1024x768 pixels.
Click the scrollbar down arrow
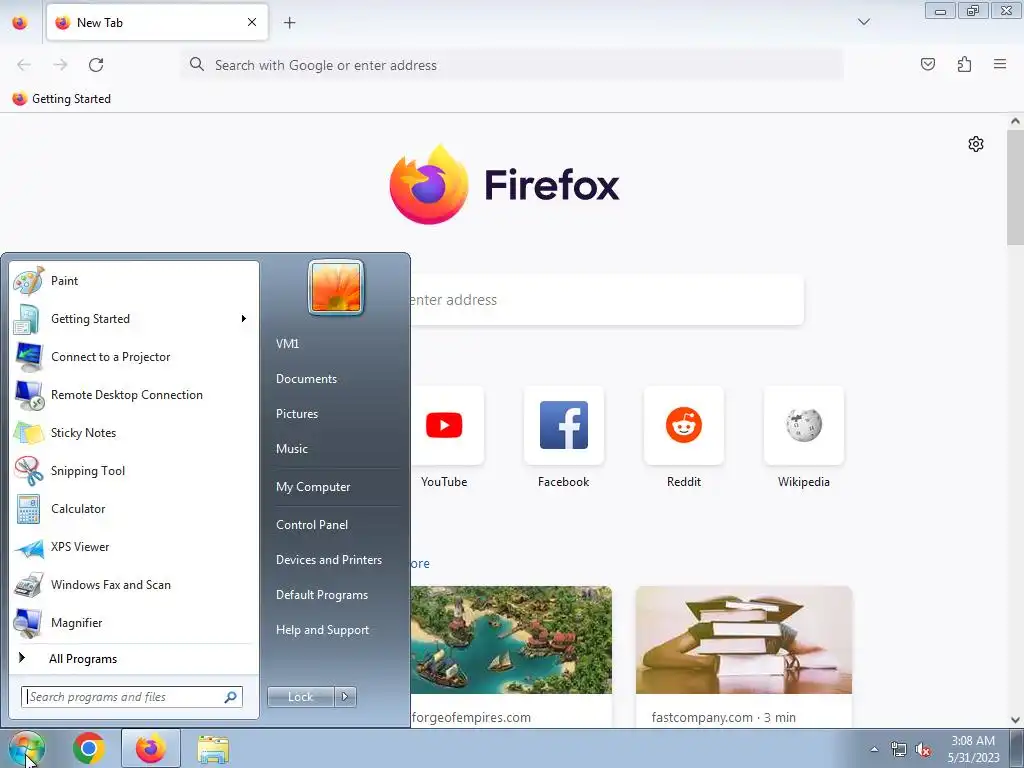pyautogui.click(x=1016, y=720)
